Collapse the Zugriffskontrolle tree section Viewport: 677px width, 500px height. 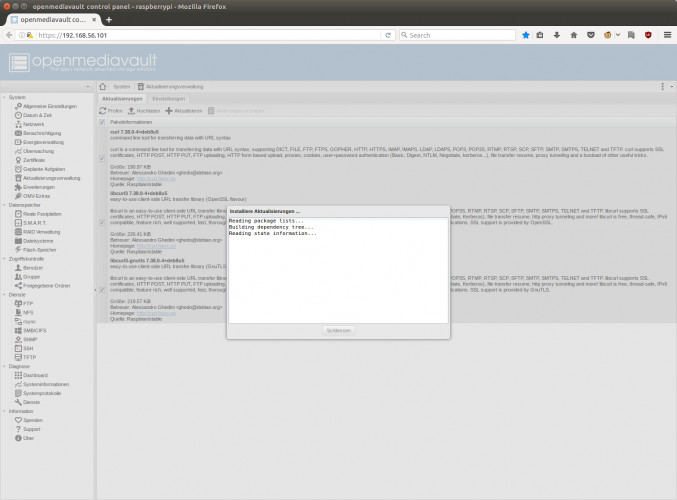point(4,259)
